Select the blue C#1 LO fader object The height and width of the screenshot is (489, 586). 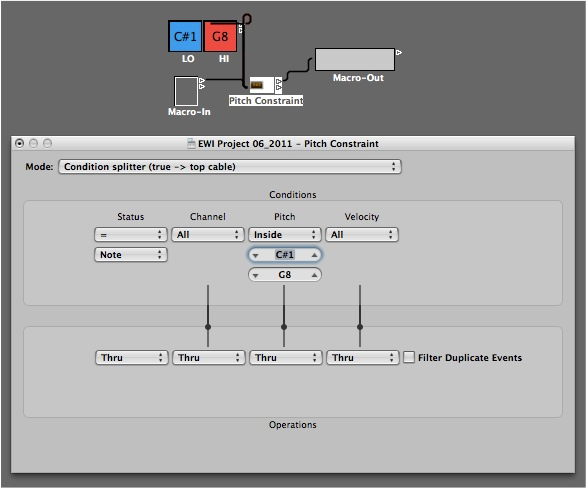[185, 36]
